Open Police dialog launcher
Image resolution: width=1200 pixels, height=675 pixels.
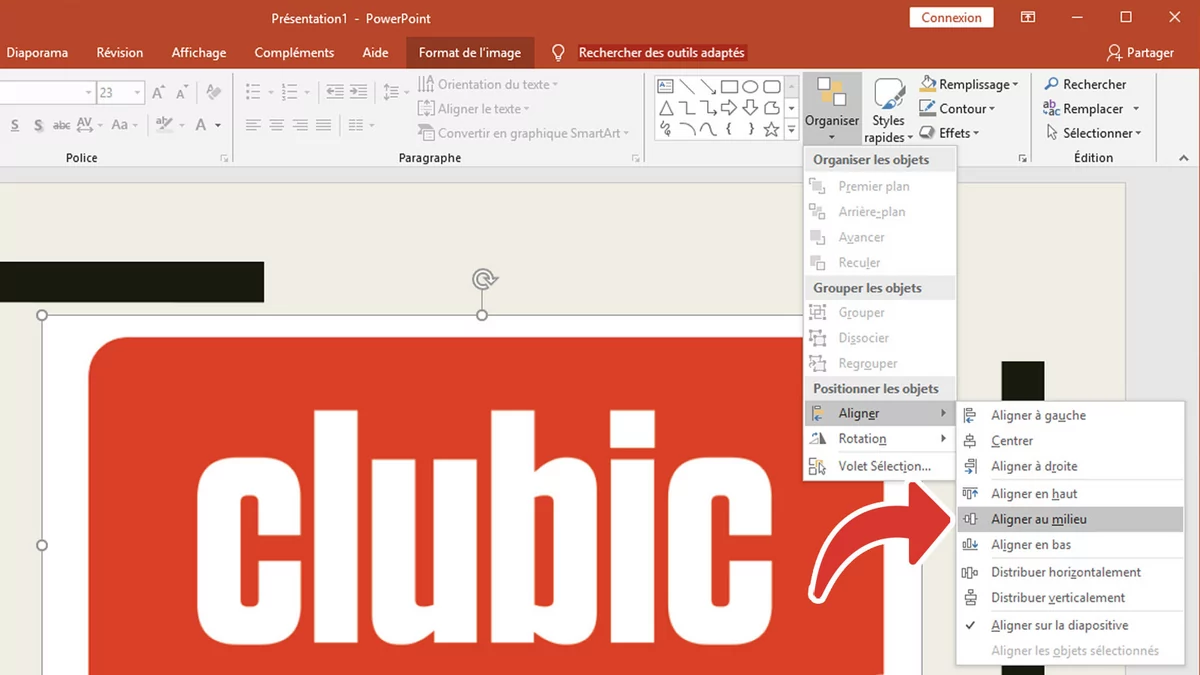pos(223,159)
